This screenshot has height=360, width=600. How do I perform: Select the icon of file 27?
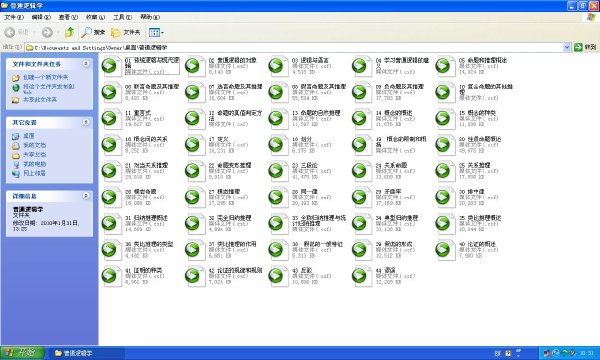[194, 197]
